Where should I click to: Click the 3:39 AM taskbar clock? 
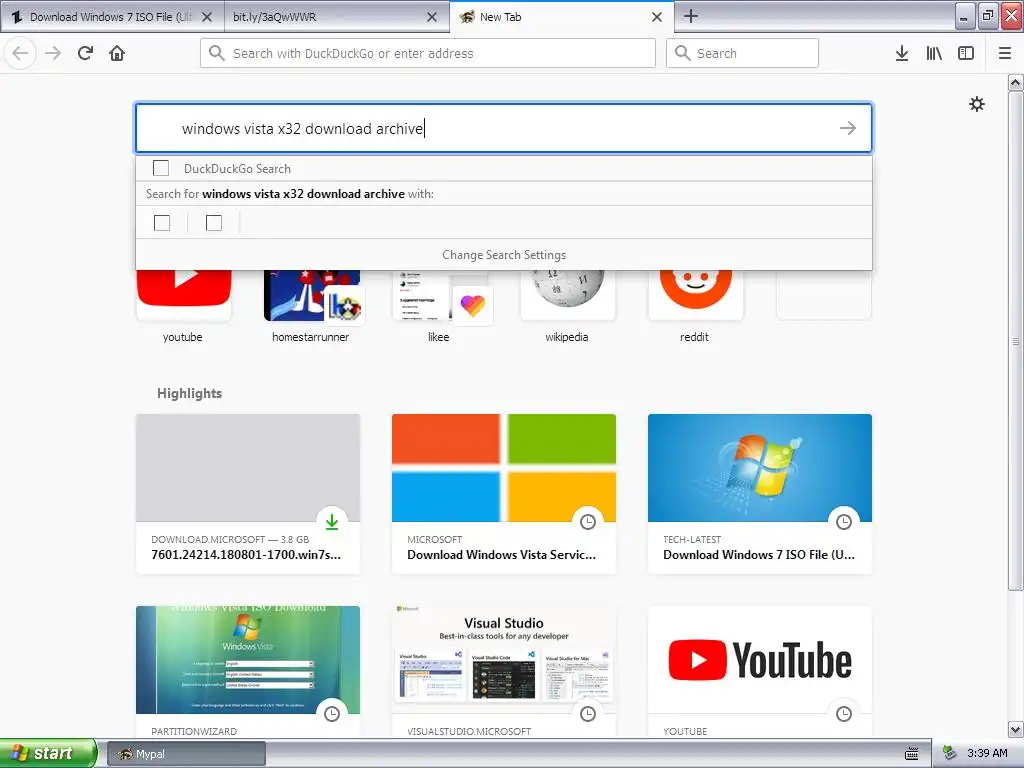[987, 753]
